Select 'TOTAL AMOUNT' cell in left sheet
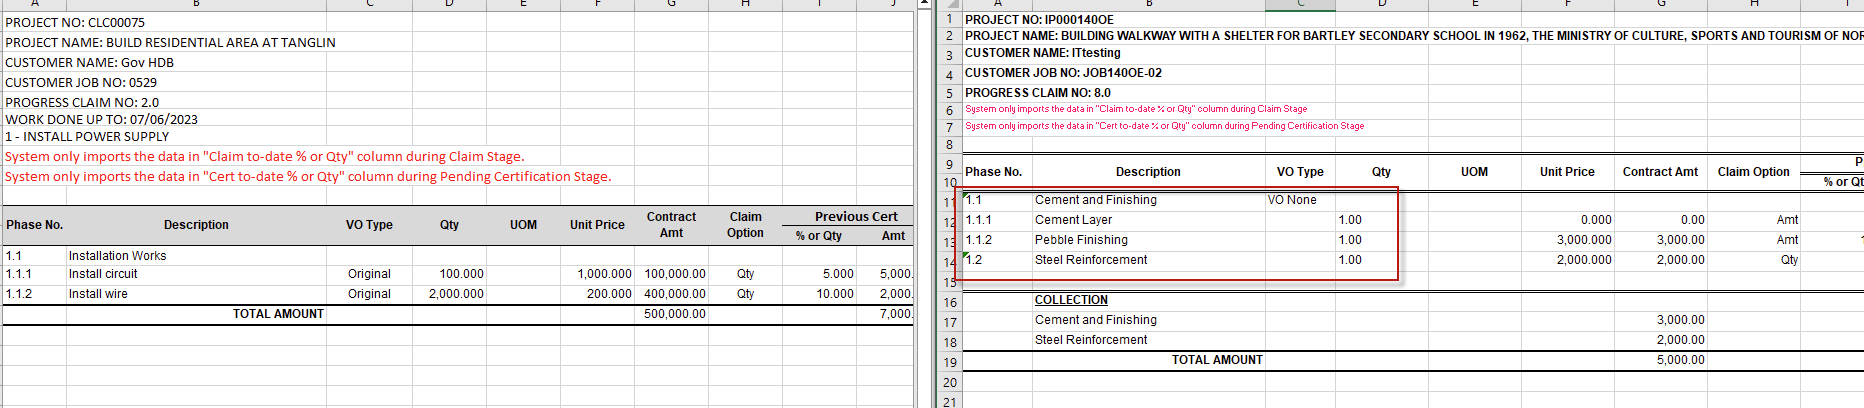Screen dimensions: 1864x408 (278, 314)
